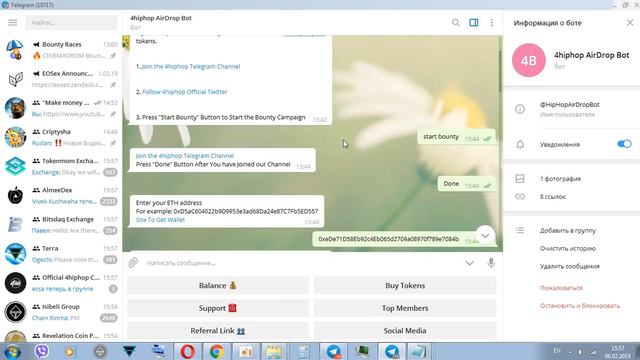Viewport: 640px width, 360px height.
Task: Click the Support bot button
Action: pyautogui.click(x=218, y=308)
